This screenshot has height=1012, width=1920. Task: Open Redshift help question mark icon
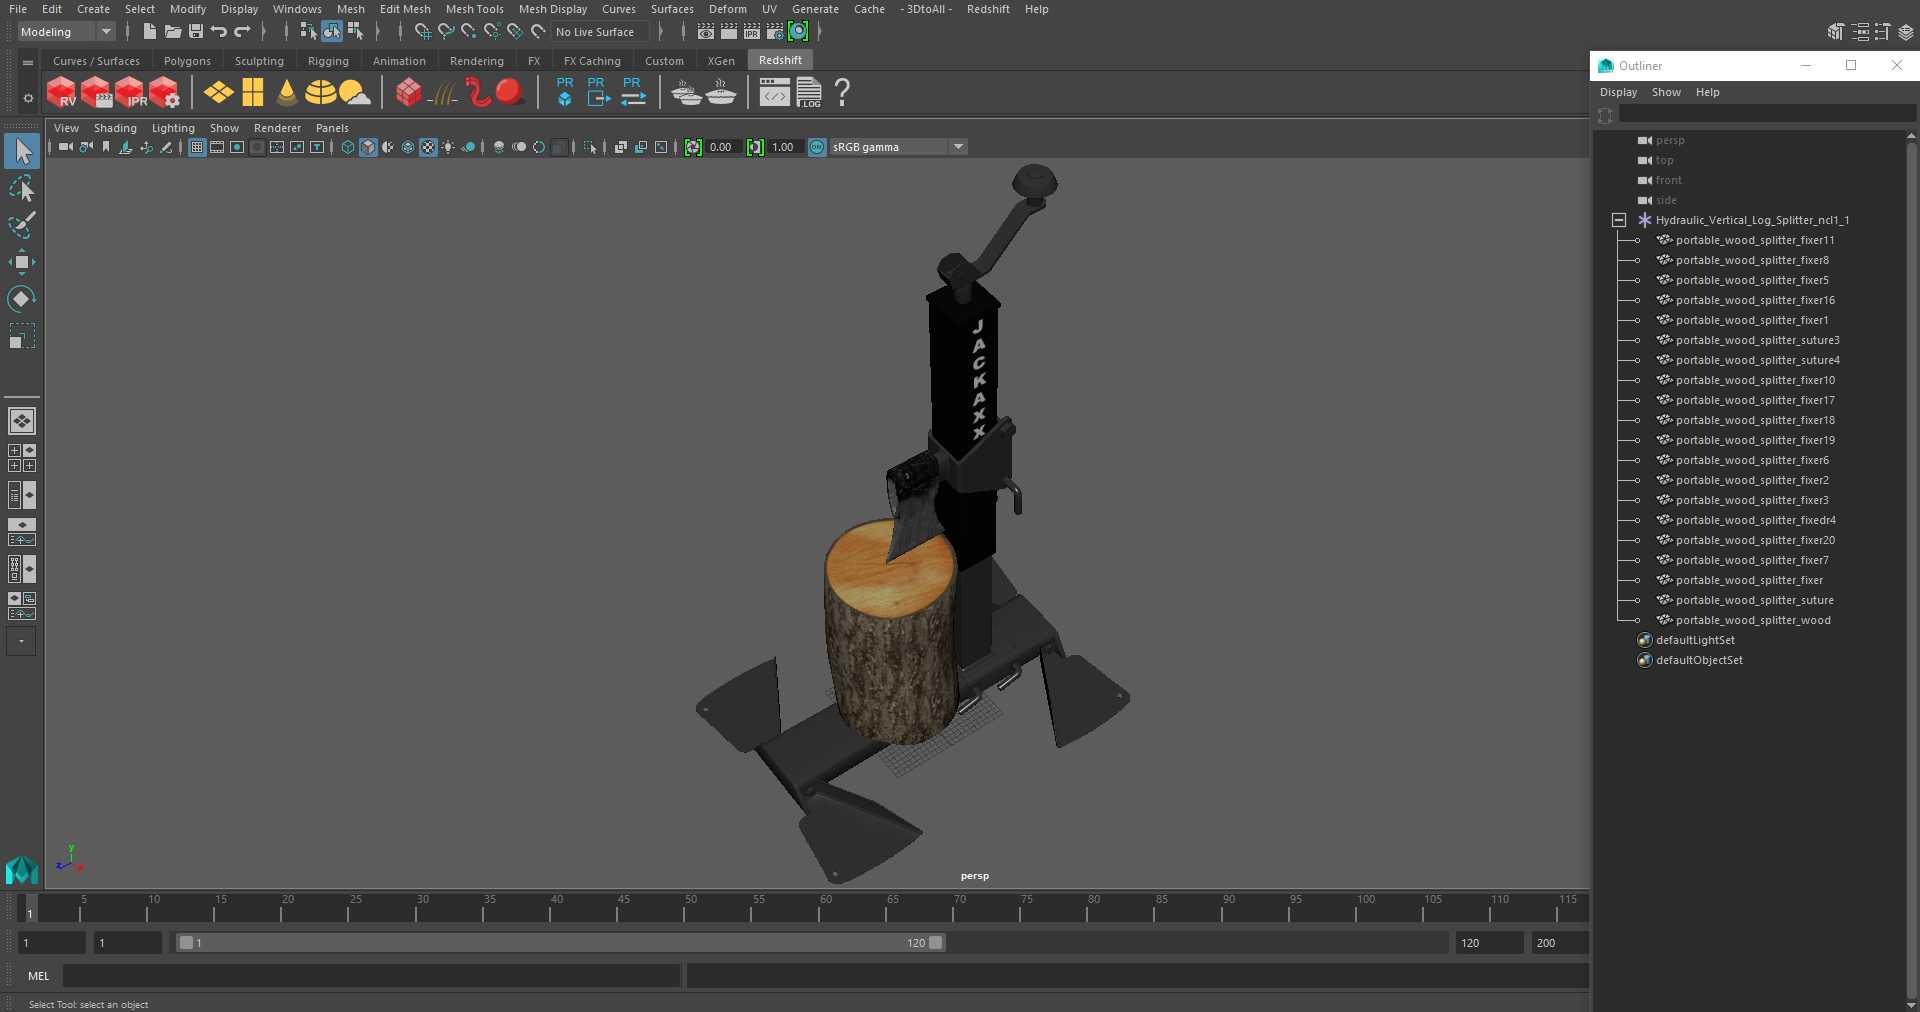pyautogui.click(x=842, y=92)
